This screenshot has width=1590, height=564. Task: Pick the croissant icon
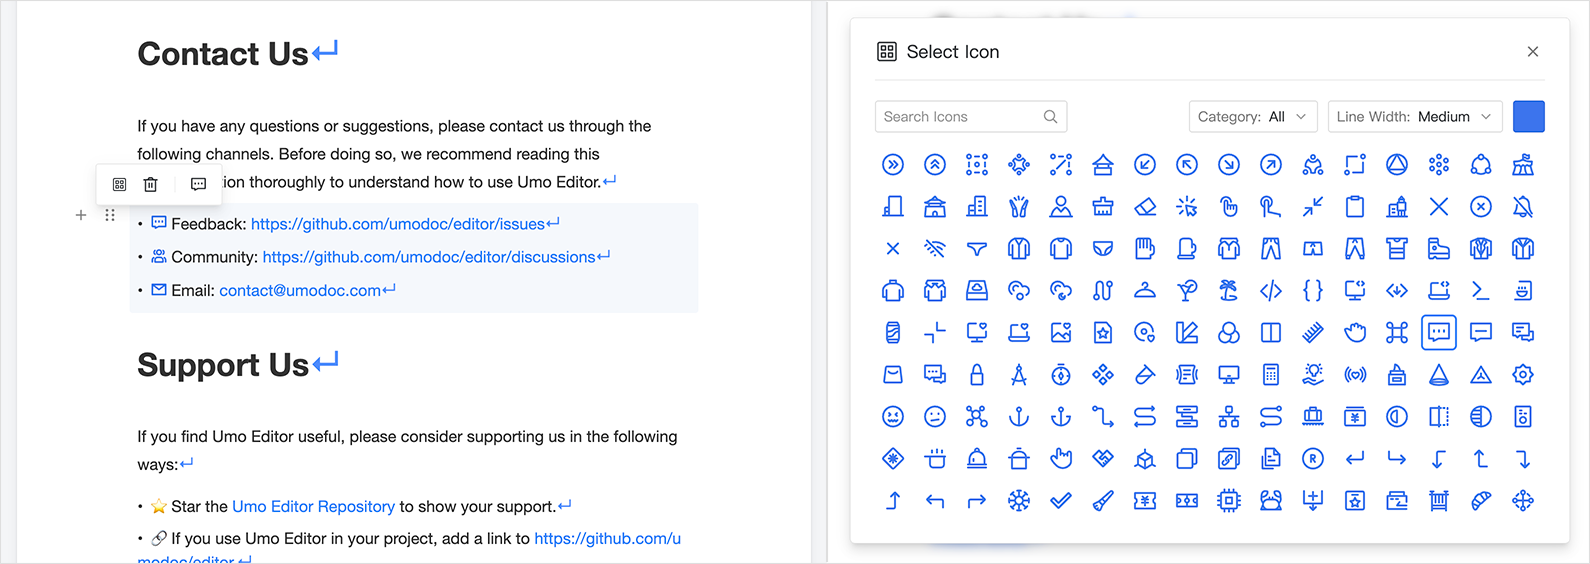coord(1481,501)
